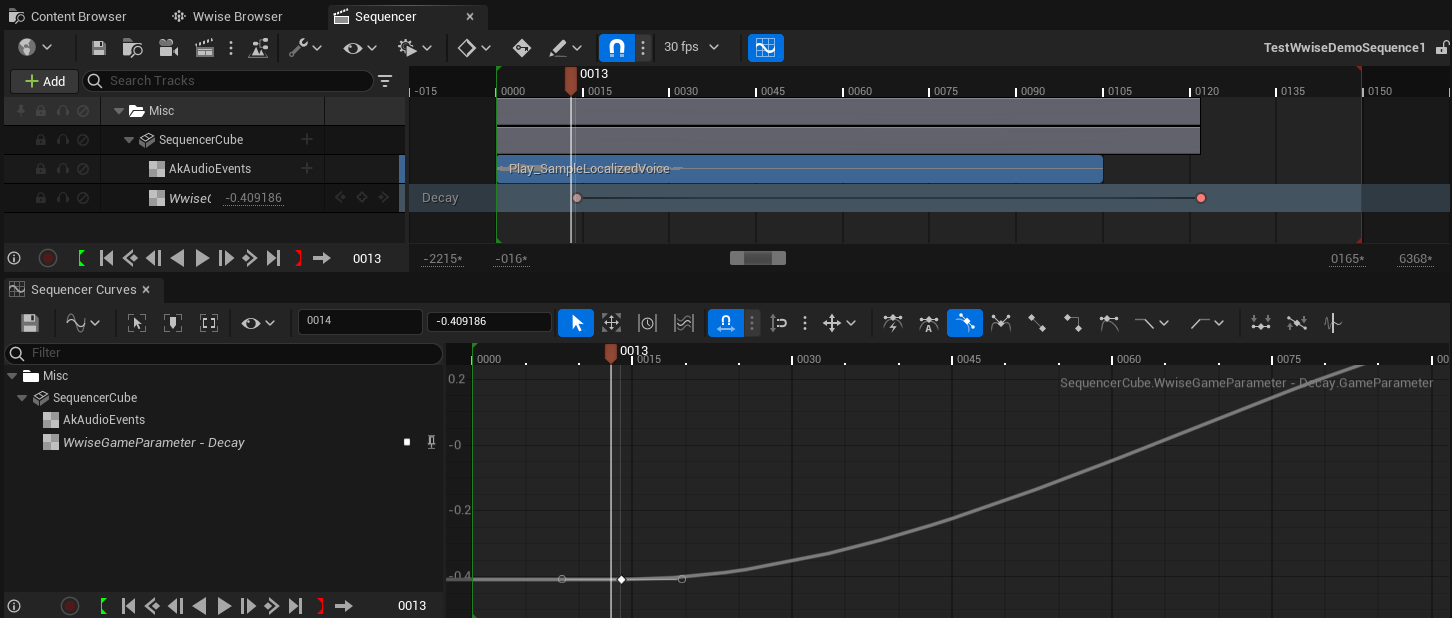Collapse the SequencerCube track in Sequencer
Screen dimensions: 1452x618
coord(128,140)
